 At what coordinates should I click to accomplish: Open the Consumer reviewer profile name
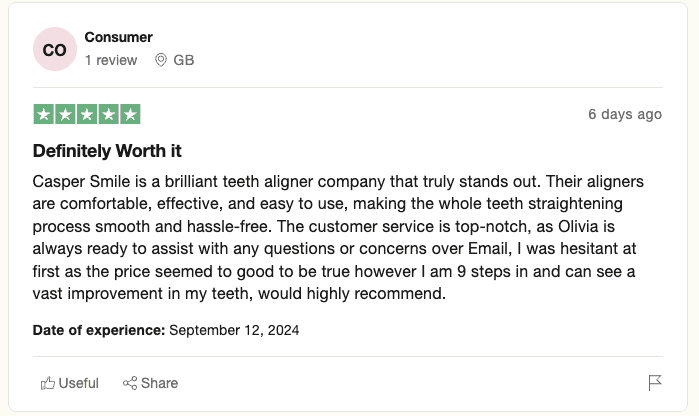coord(119,37)
